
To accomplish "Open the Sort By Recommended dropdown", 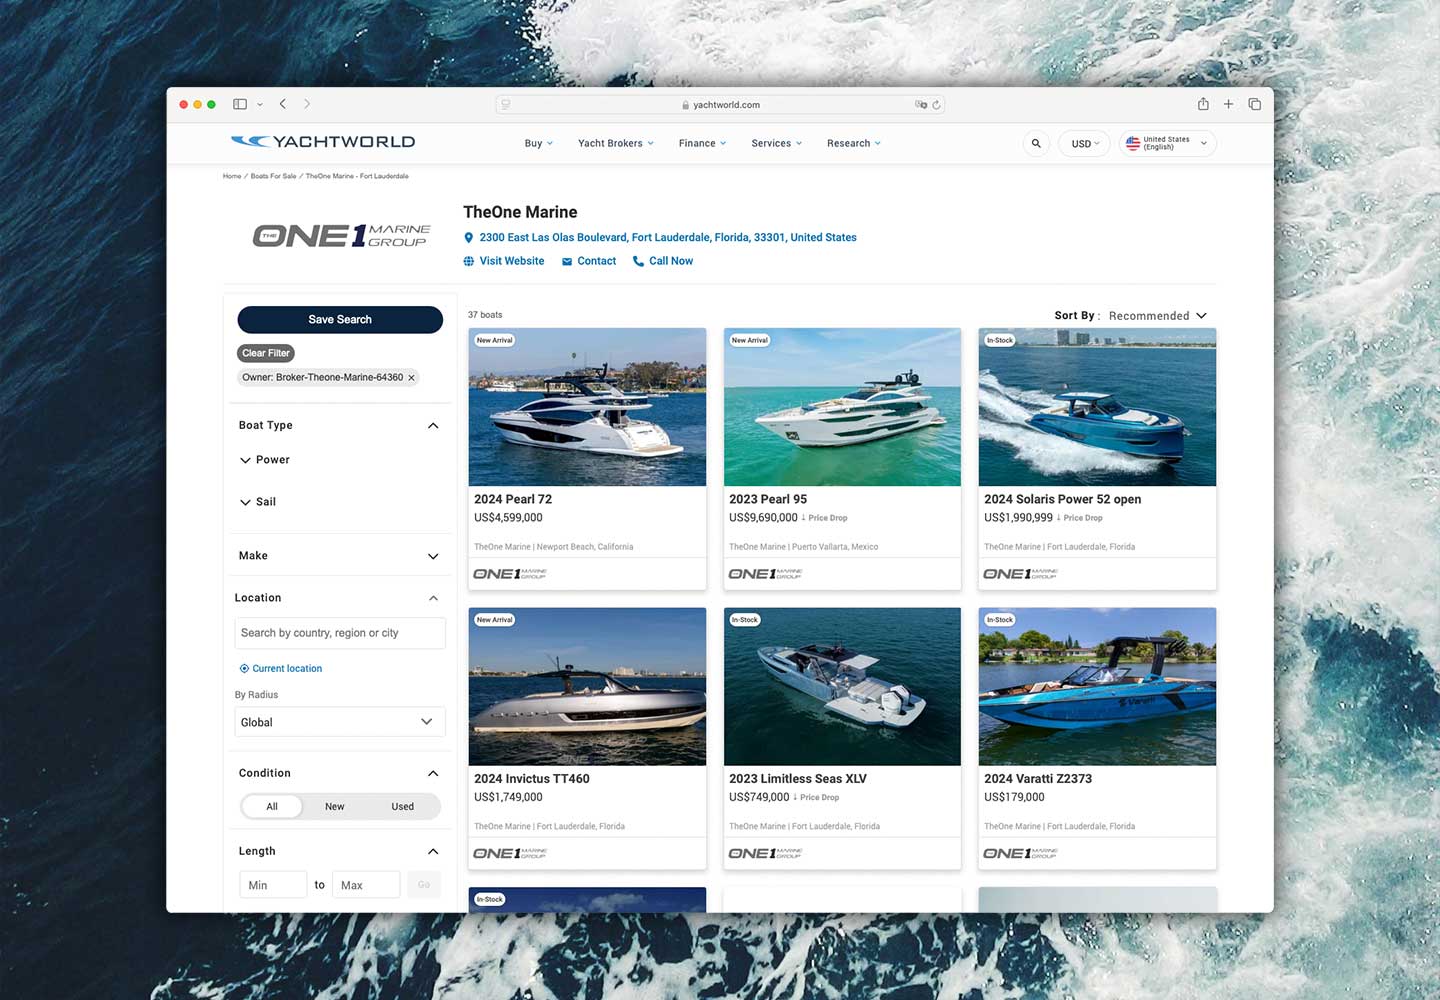I will click(1157, 316).
